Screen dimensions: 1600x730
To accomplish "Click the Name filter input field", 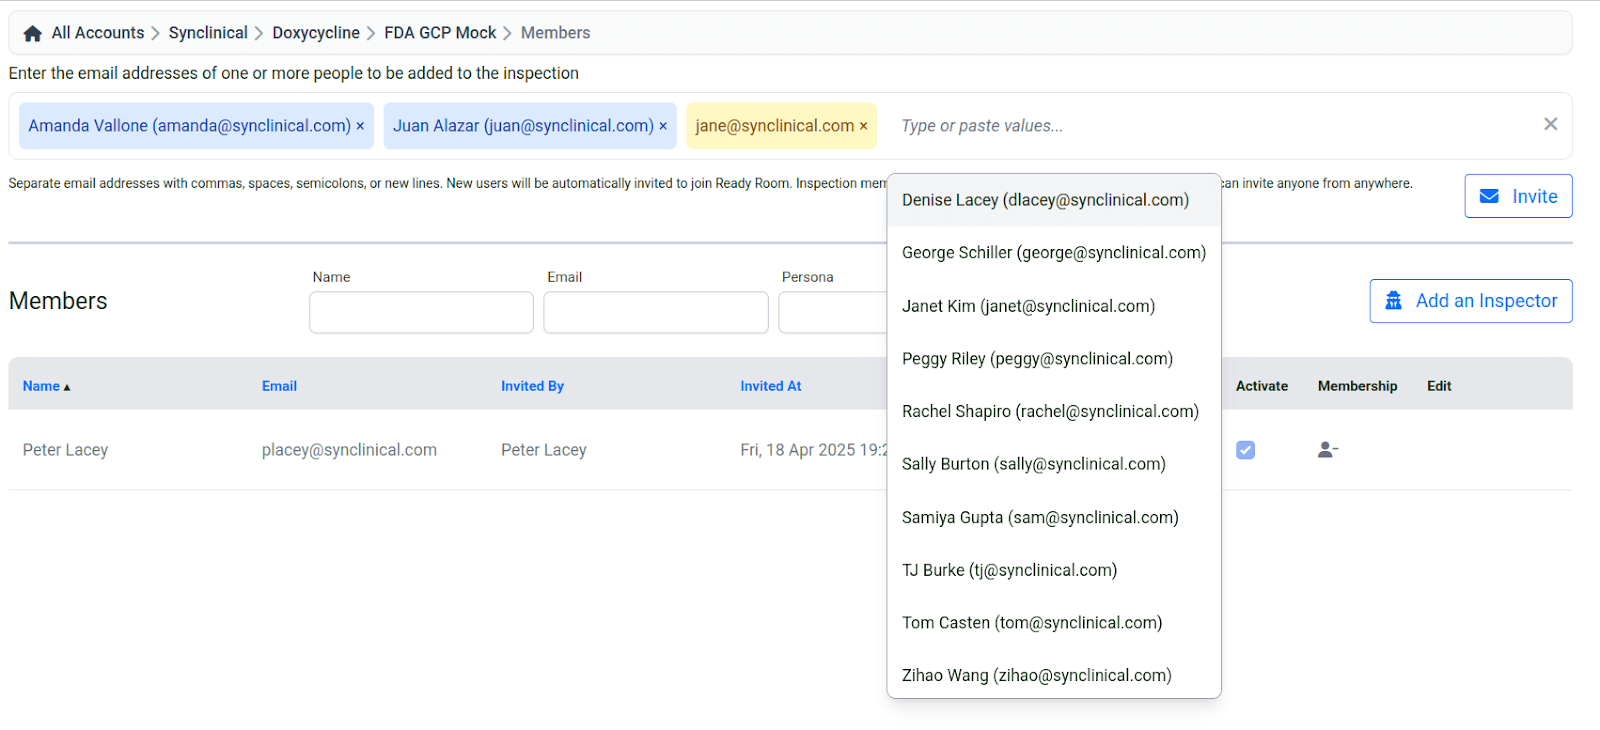I will tap(421, 313).
